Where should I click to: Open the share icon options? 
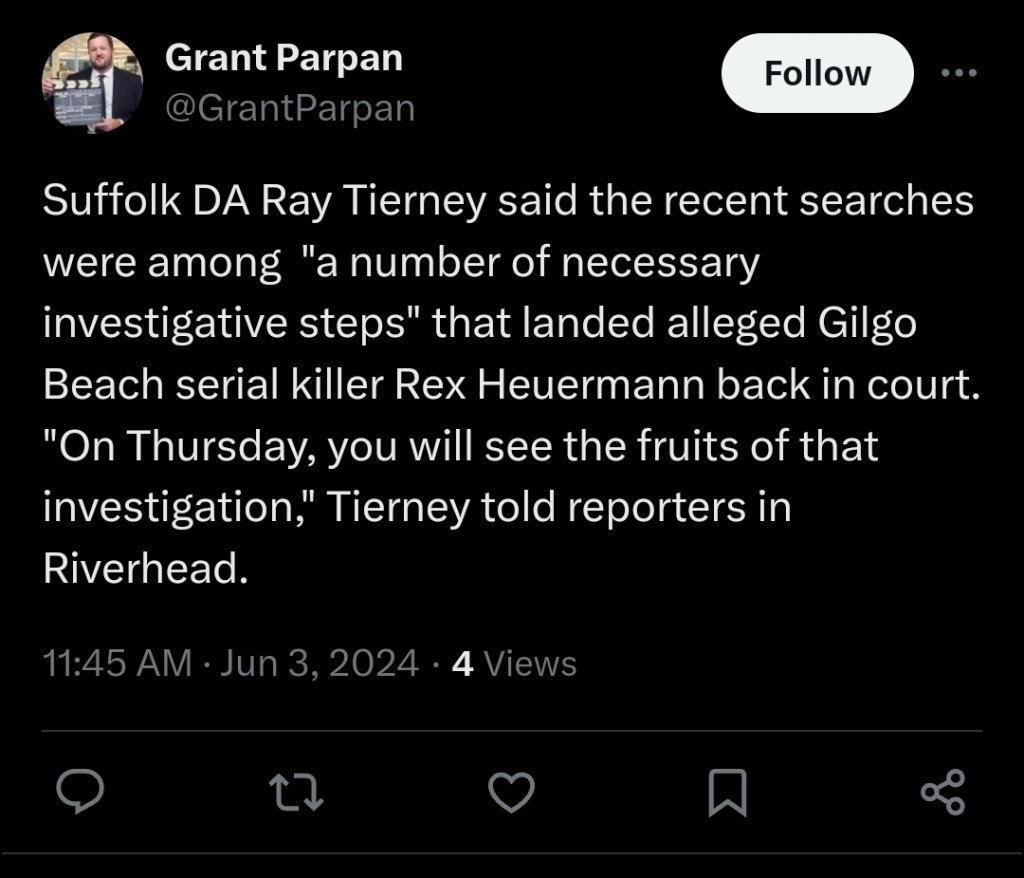click(x=942, y=793)
